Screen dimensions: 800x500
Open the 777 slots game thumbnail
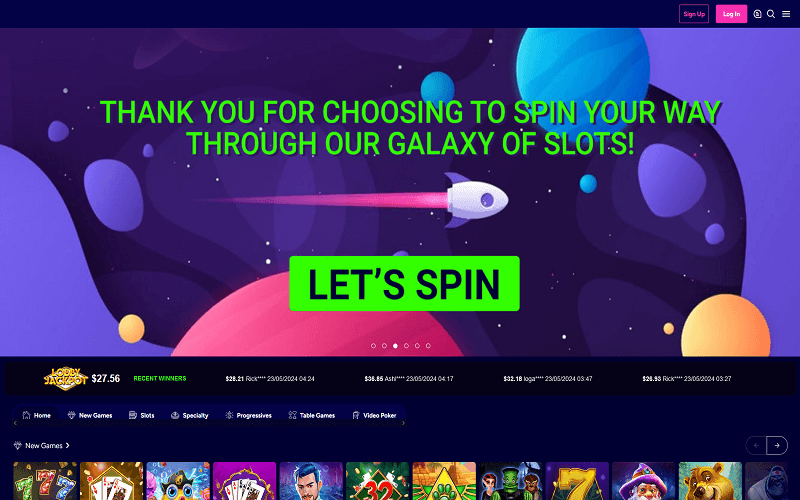(45, 481)
